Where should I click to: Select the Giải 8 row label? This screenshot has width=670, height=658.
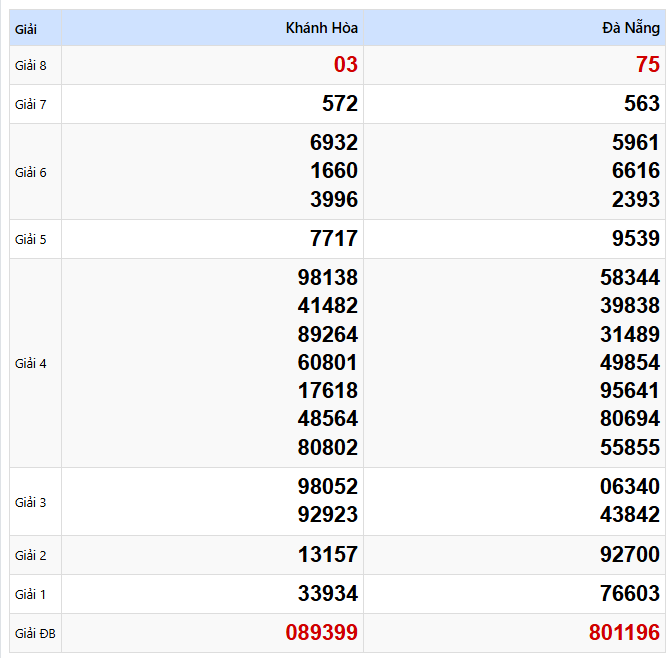click(30, 65)
